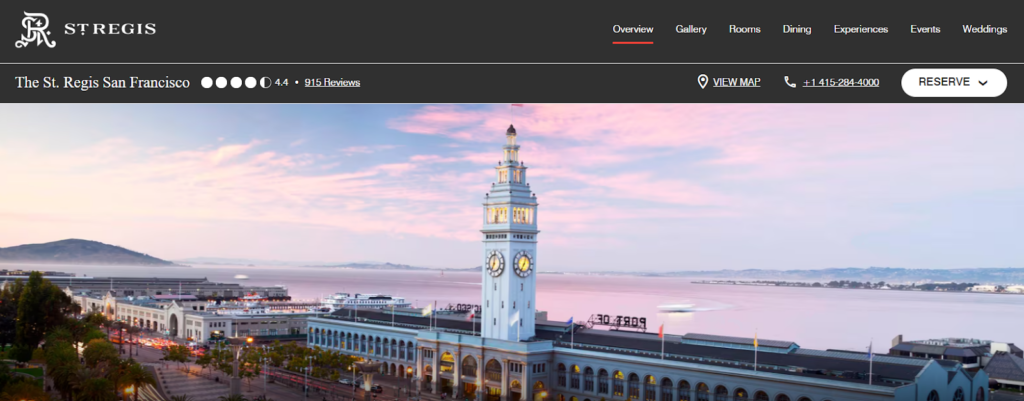Expand the RESERVE dropdown button
This screenshot has width=1024, height=401.
coord(954,82)
